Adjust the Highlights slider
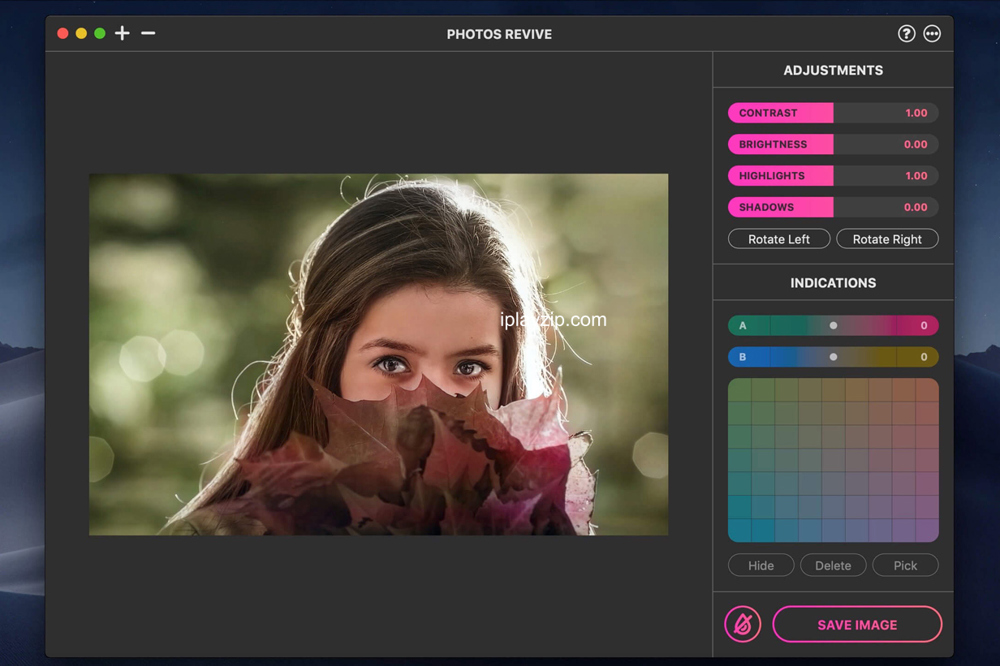The width and height of the screenshot is (1000, 666). (833, 175)
